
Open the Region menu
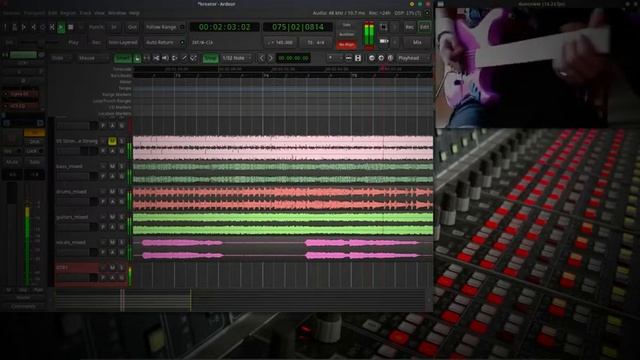tap(68, 13)
